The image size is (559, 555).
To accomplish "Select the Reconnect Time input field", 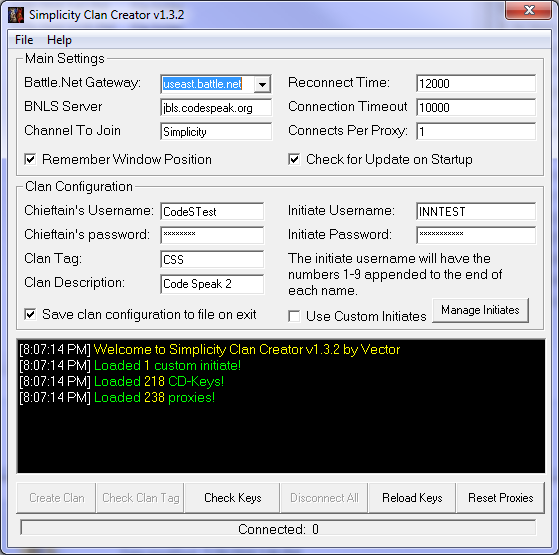I will pos(476,84).
